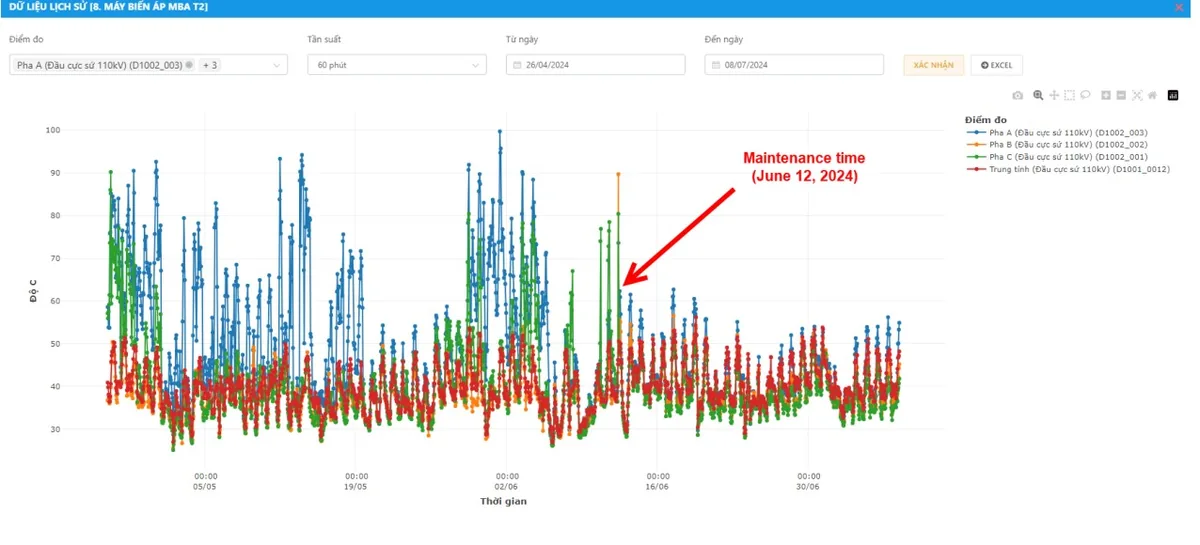The image size is (1200, 545).
Task: Export data with the EXCEL button
Action: tap(996, 65)
